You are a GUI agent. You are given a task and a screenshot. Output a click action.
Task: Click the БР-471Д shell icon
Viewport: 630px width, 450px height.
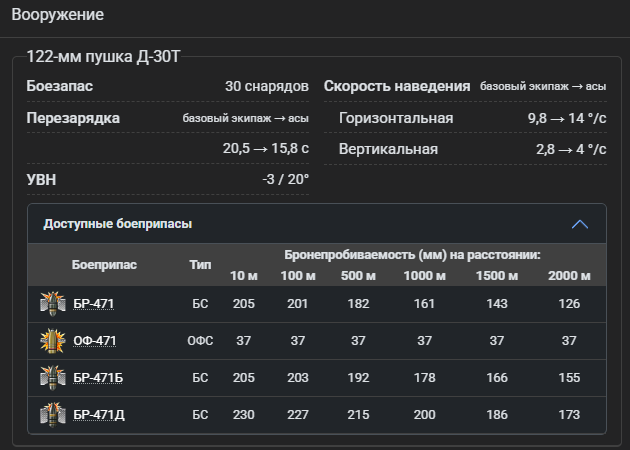pos(53,415)
